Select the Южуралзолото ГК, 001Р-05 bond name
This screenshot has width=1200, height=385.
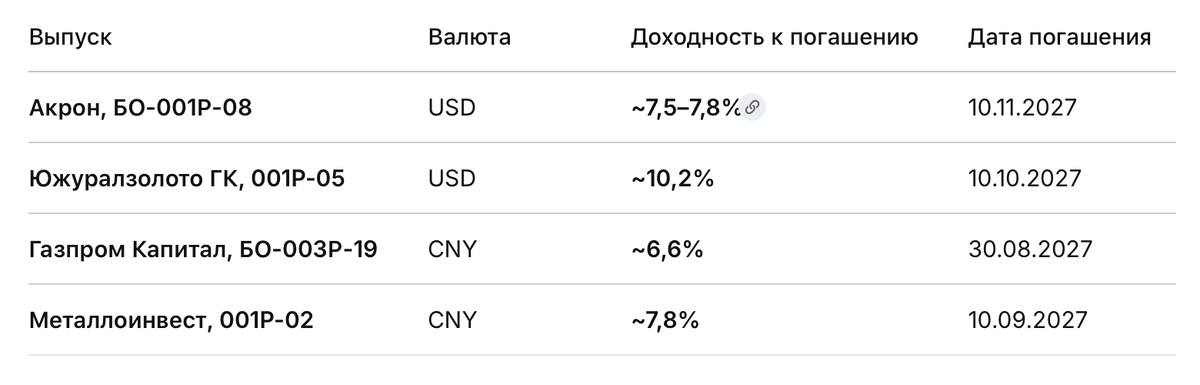click(x=188, y=179)
